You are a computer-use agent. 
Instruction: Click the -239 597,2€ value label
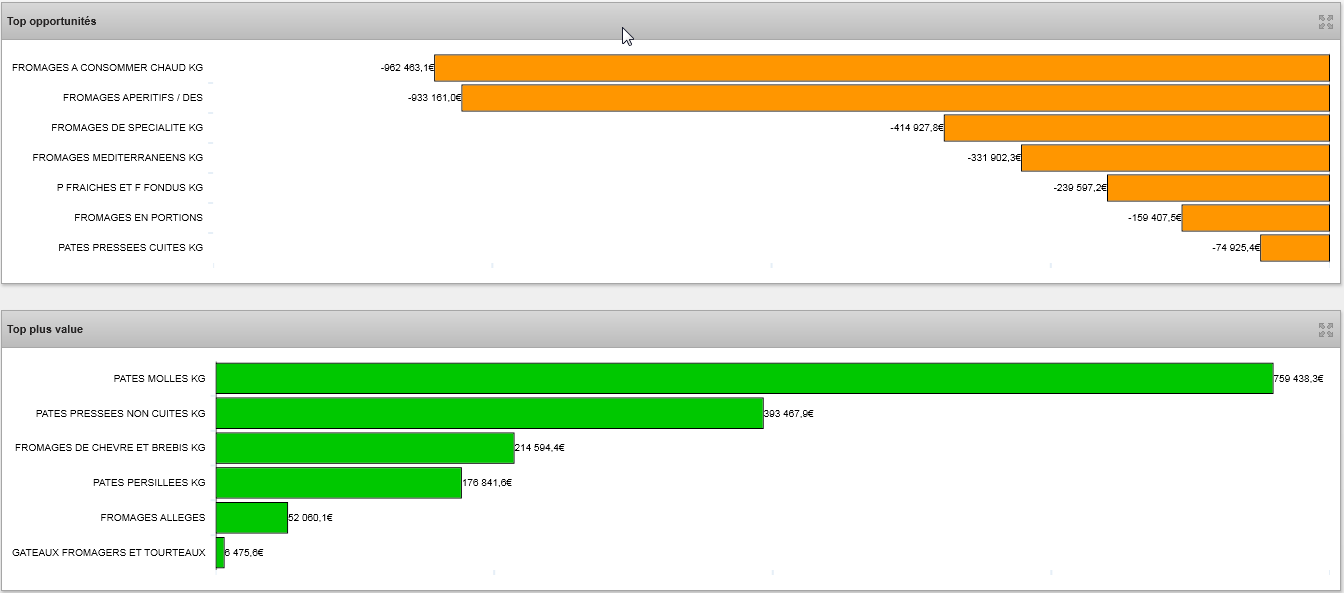(x=1080, y=188)
